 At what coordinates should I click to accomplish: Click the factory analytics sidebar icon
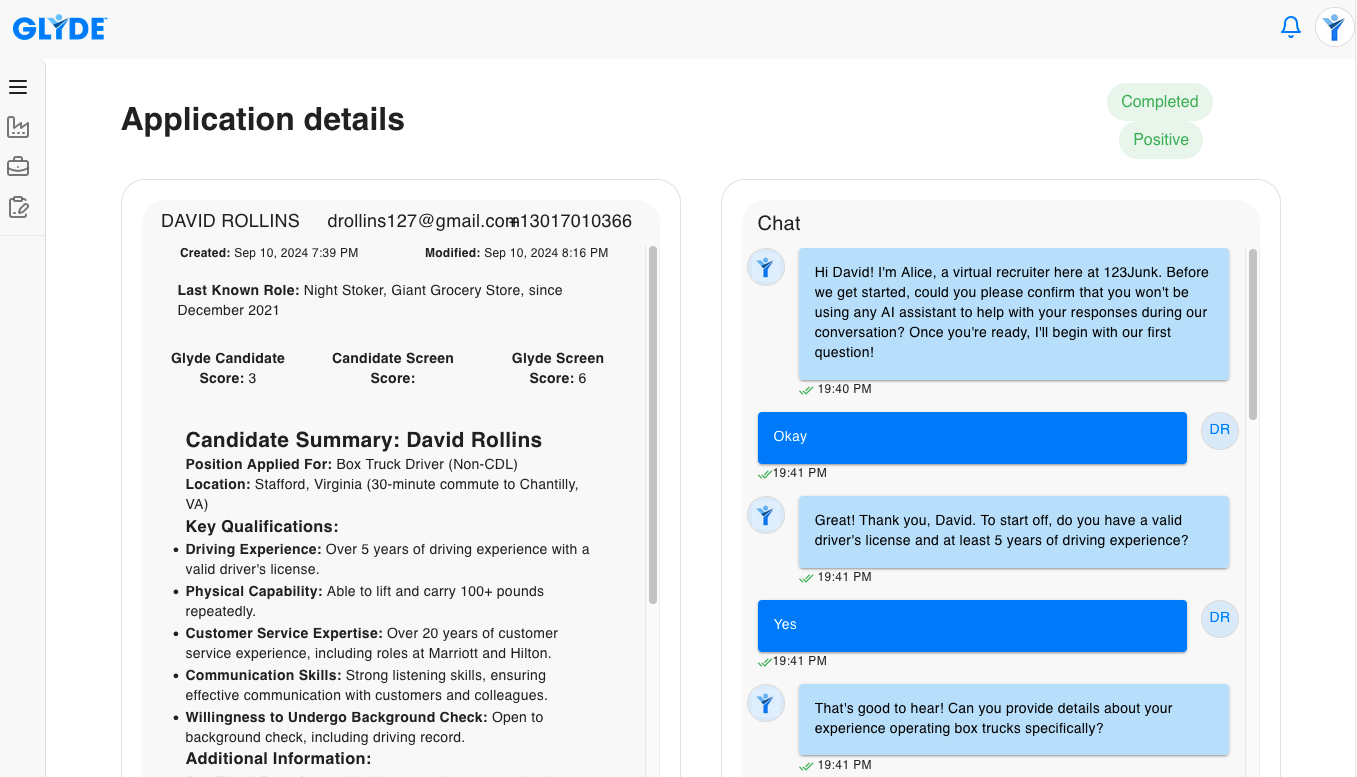[x=18, y=127]
